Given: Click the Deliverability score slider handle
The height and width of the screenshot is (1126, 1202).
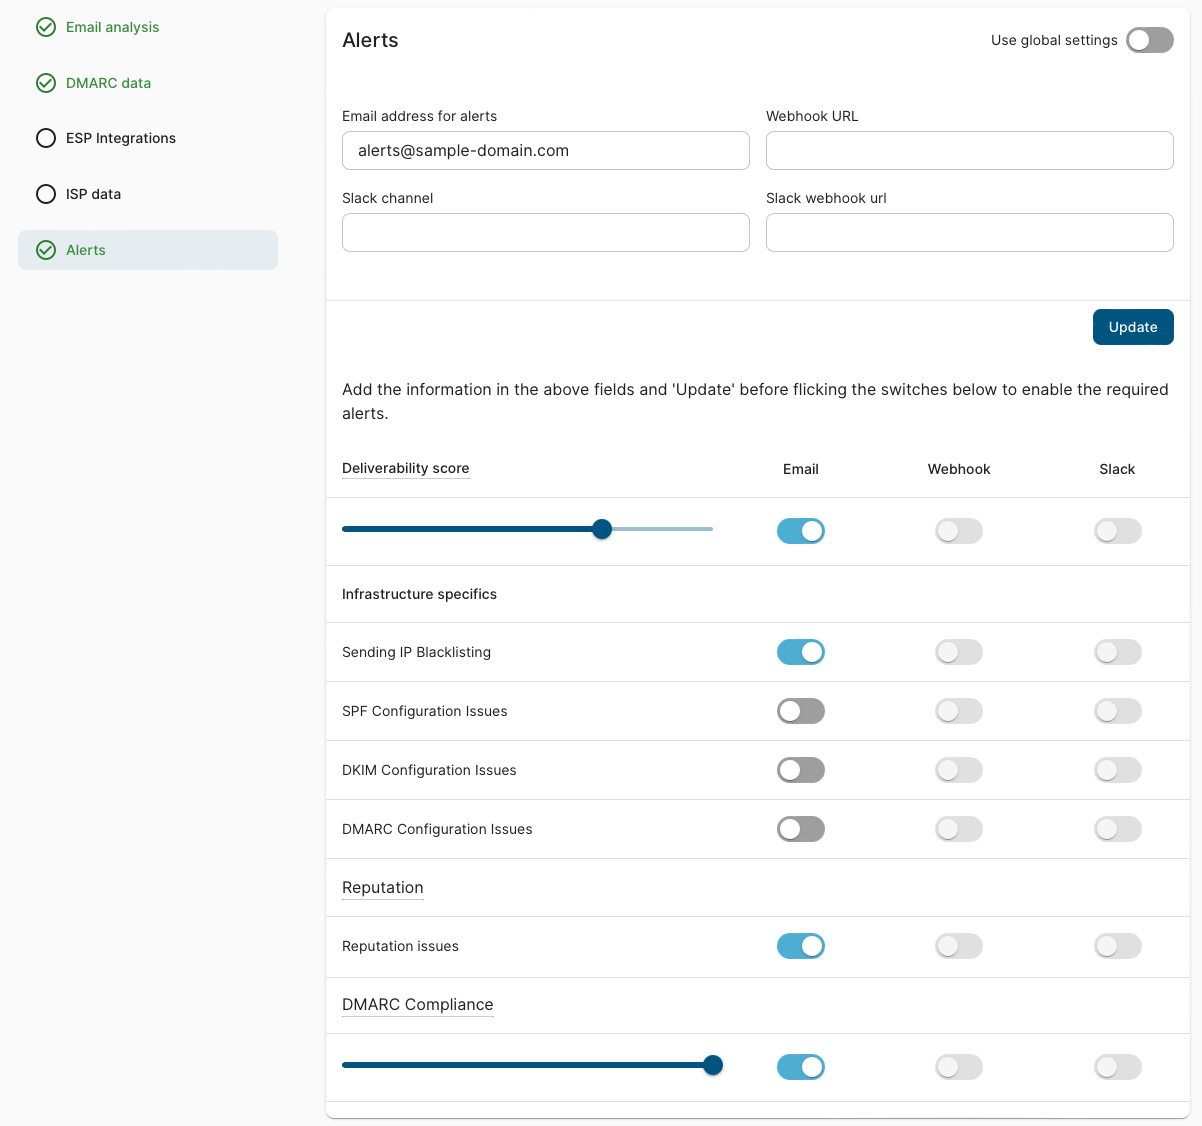Looking at the screenshot, I should 602,529.
